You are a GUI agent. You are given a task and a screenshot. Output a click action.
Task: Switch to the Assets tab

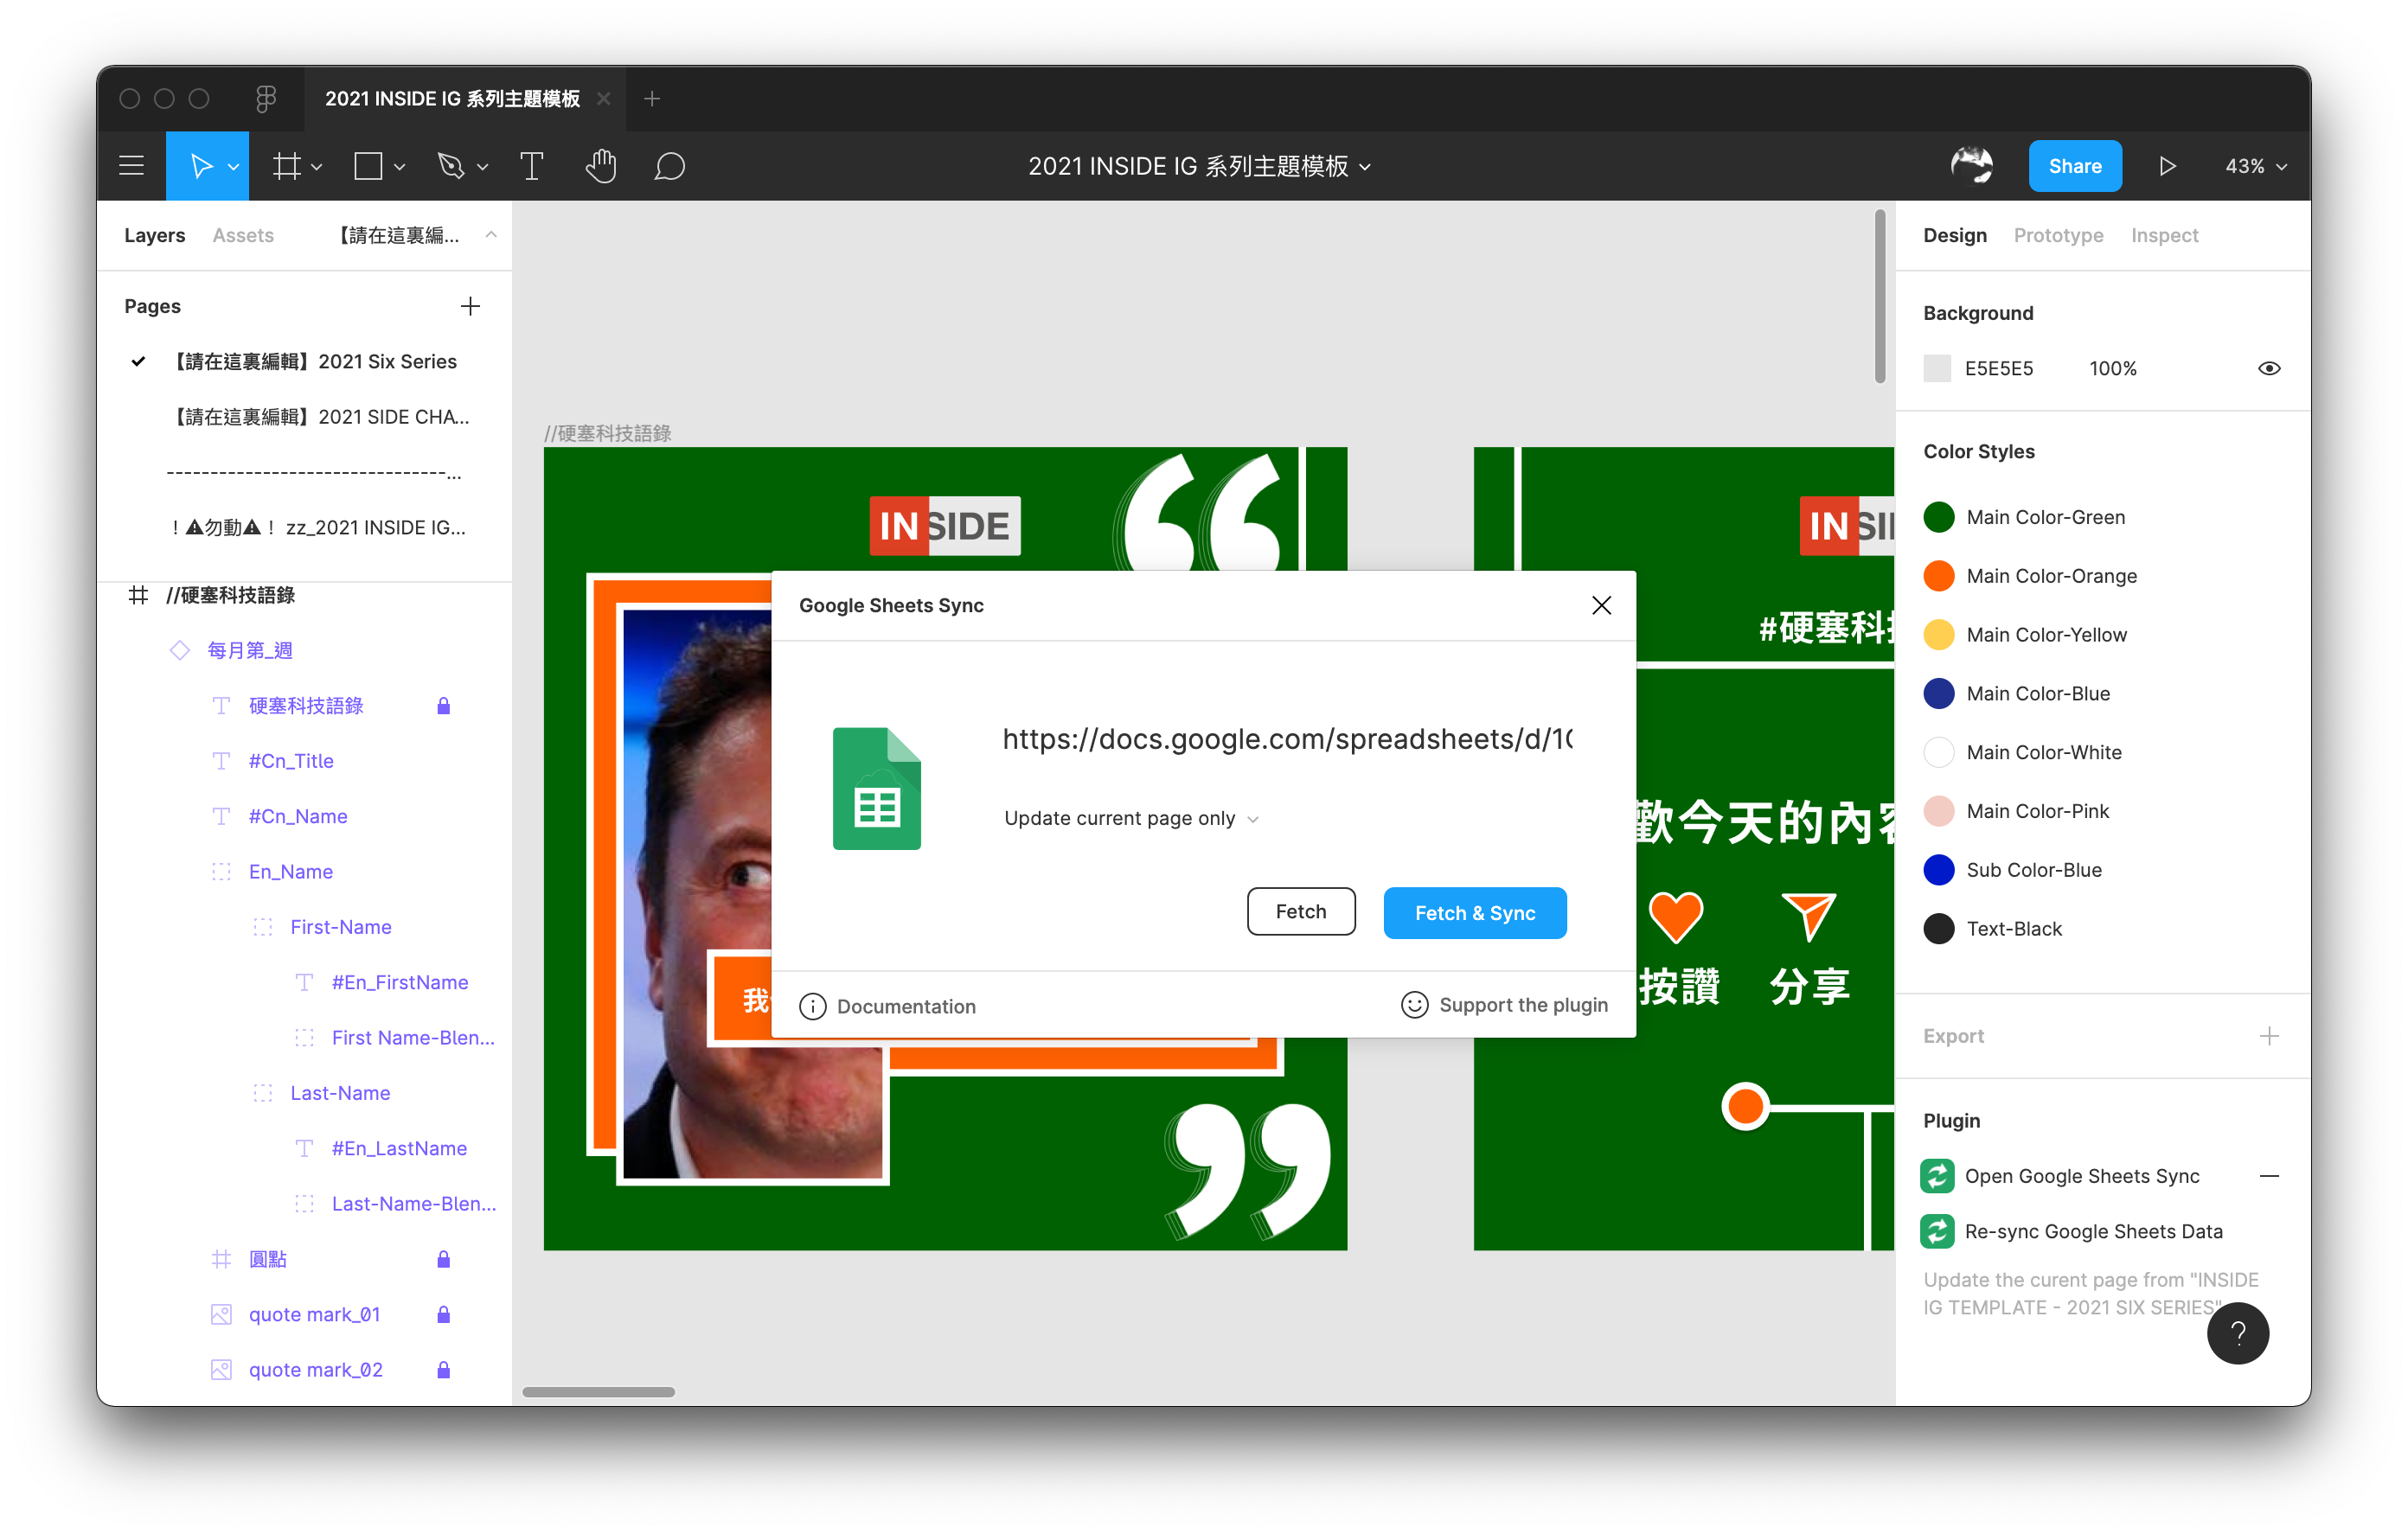pos(243,235)
